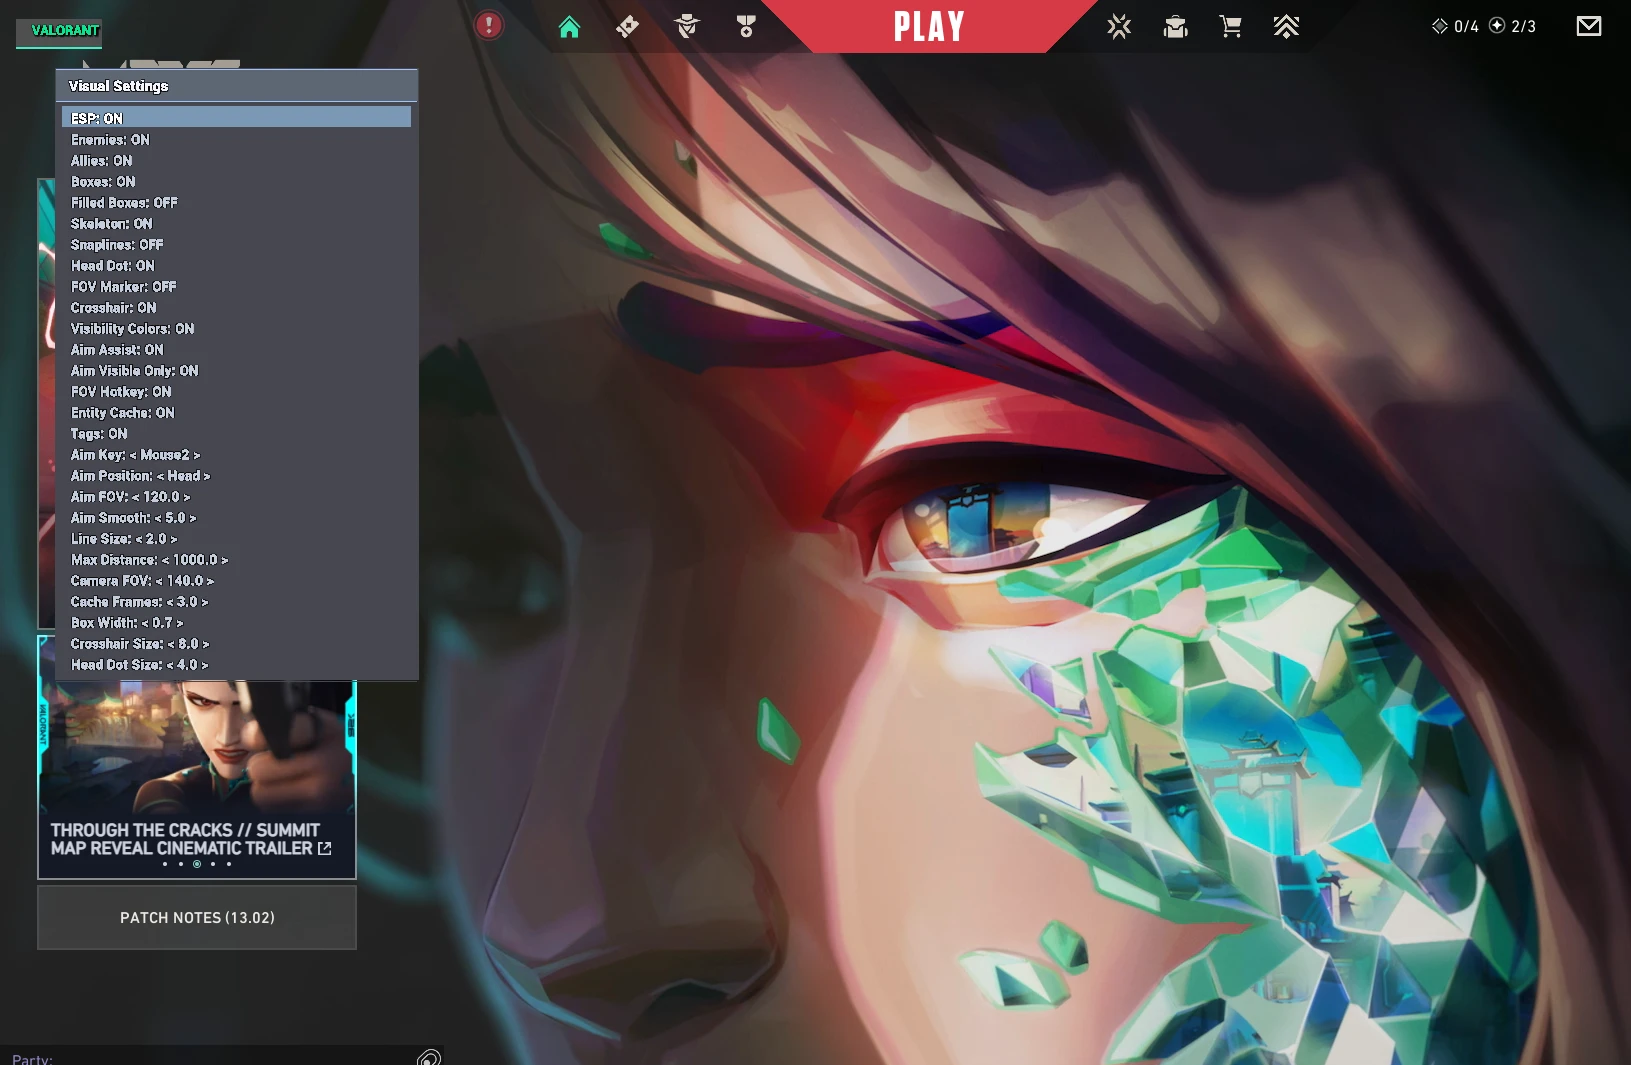
Task: Increase Crosshair Size with its right arrow
Action: (206, 644)
